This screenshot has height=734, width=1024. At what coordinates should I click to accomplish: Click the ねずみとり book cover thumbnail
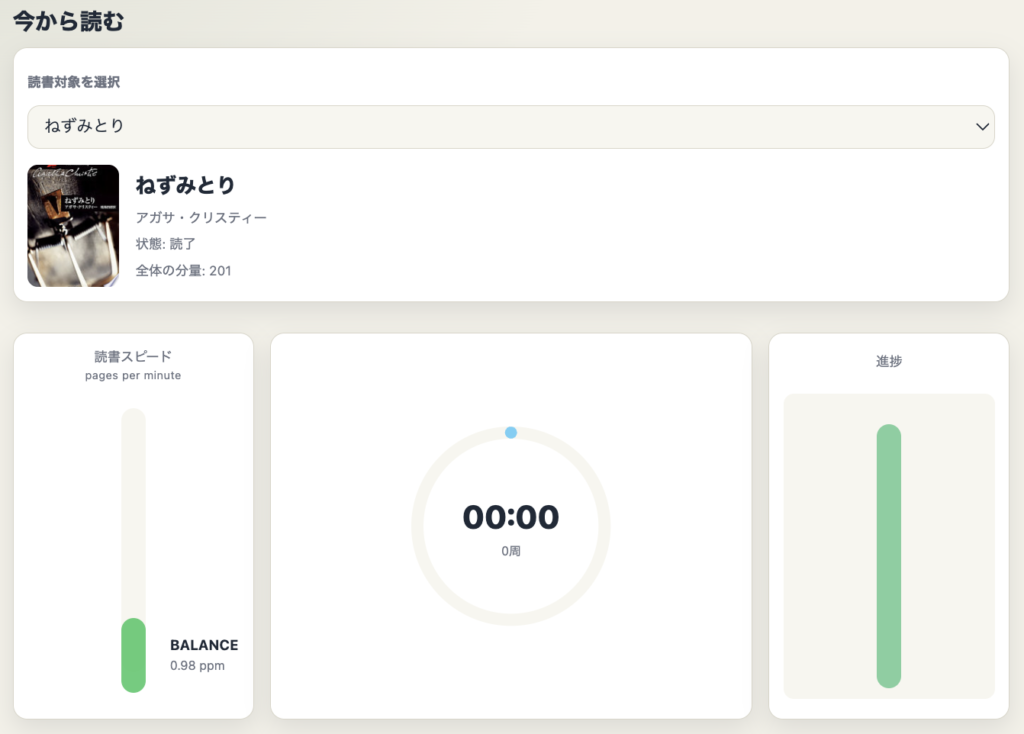(73, 226)
